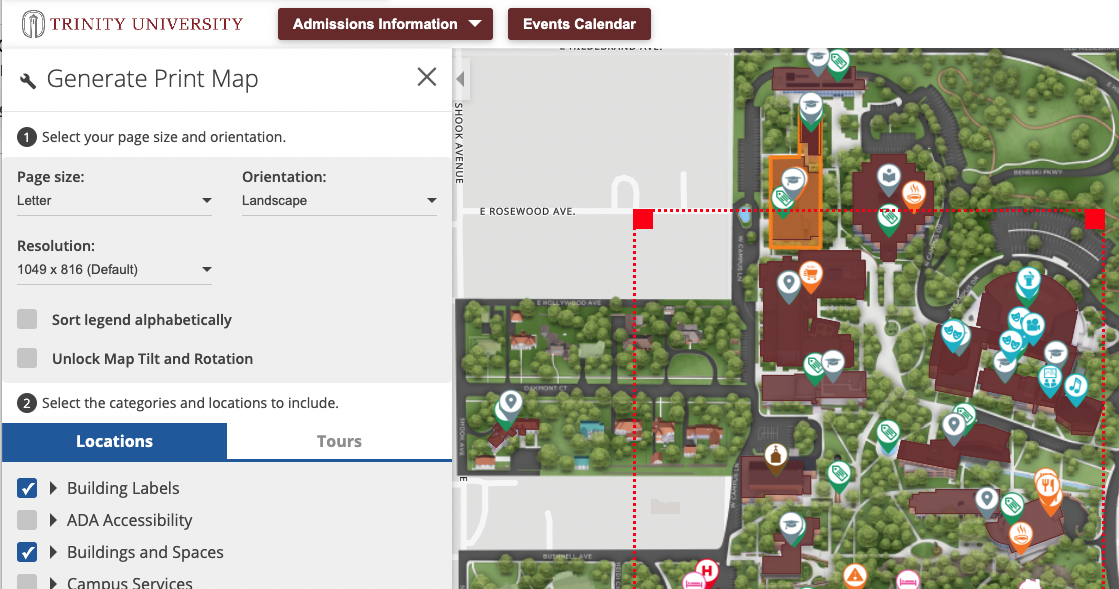Click the orange shopping cart marker
Screen dimensions: 1119x589
[810, 273]
